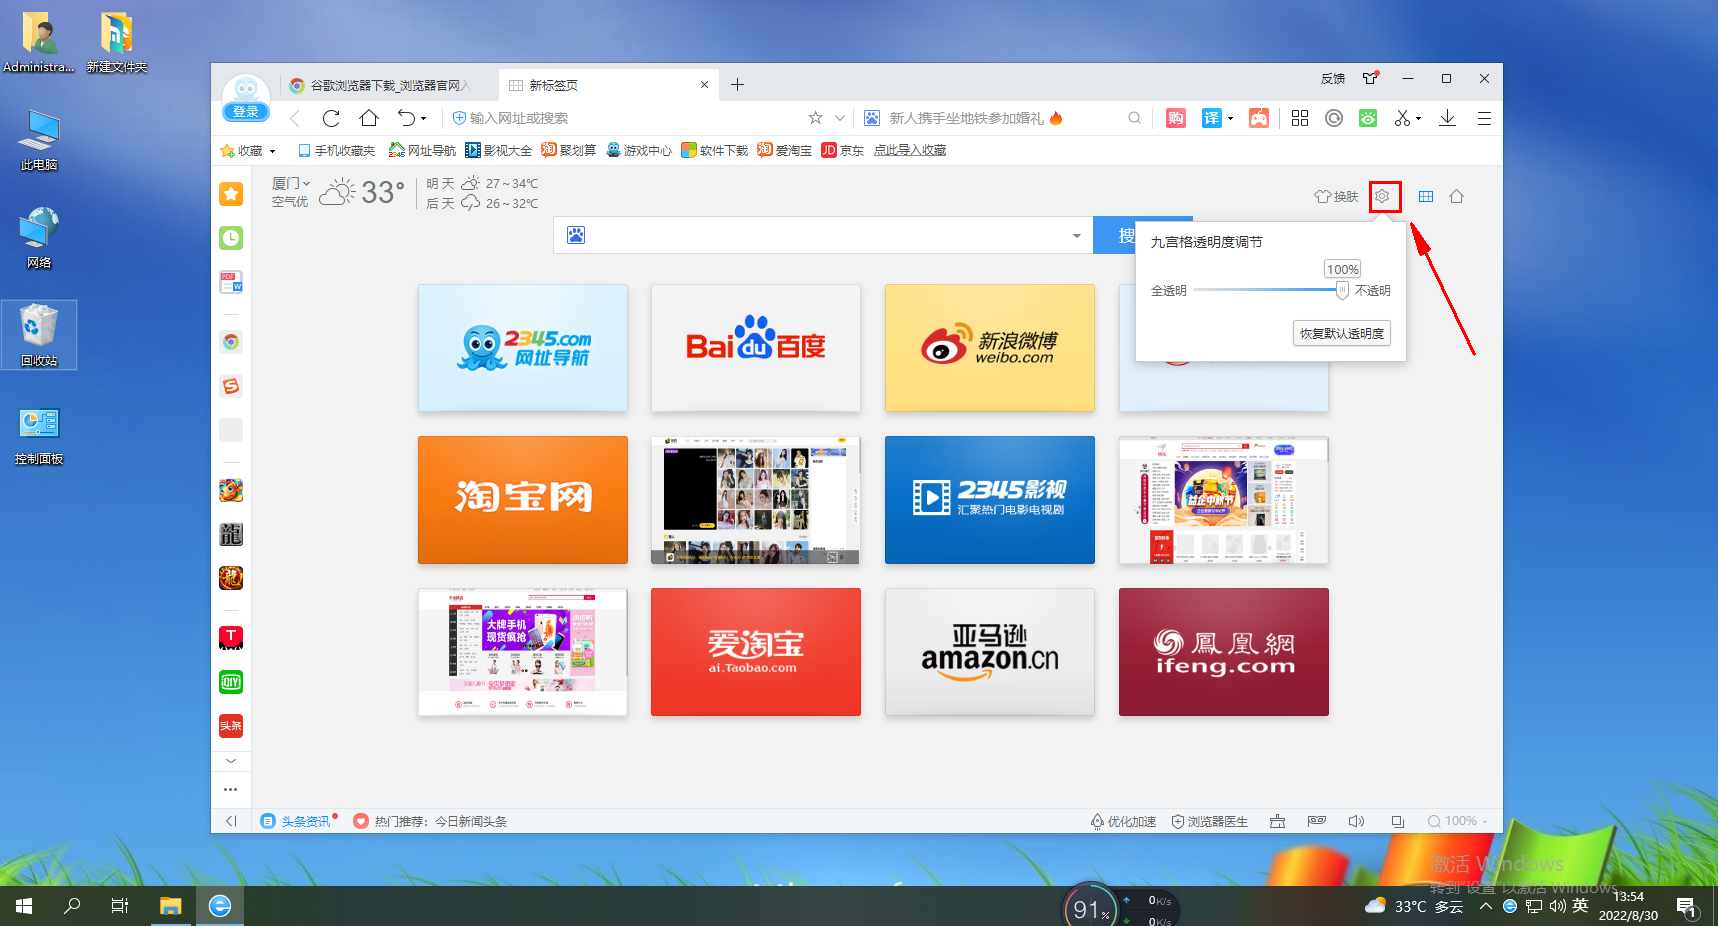Select the 新标签页 tab

(x=608, y=85)
